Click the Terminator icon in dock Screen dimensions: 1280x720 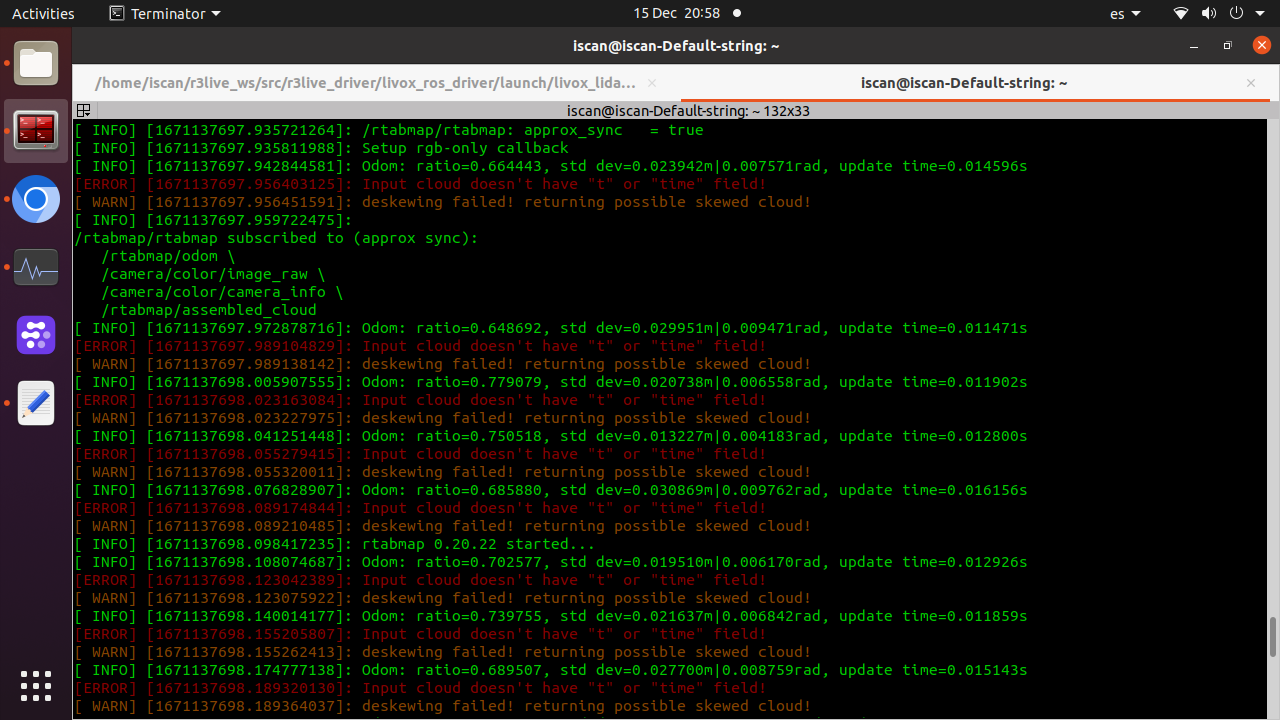pyautogui.click(x=36, y=130)
